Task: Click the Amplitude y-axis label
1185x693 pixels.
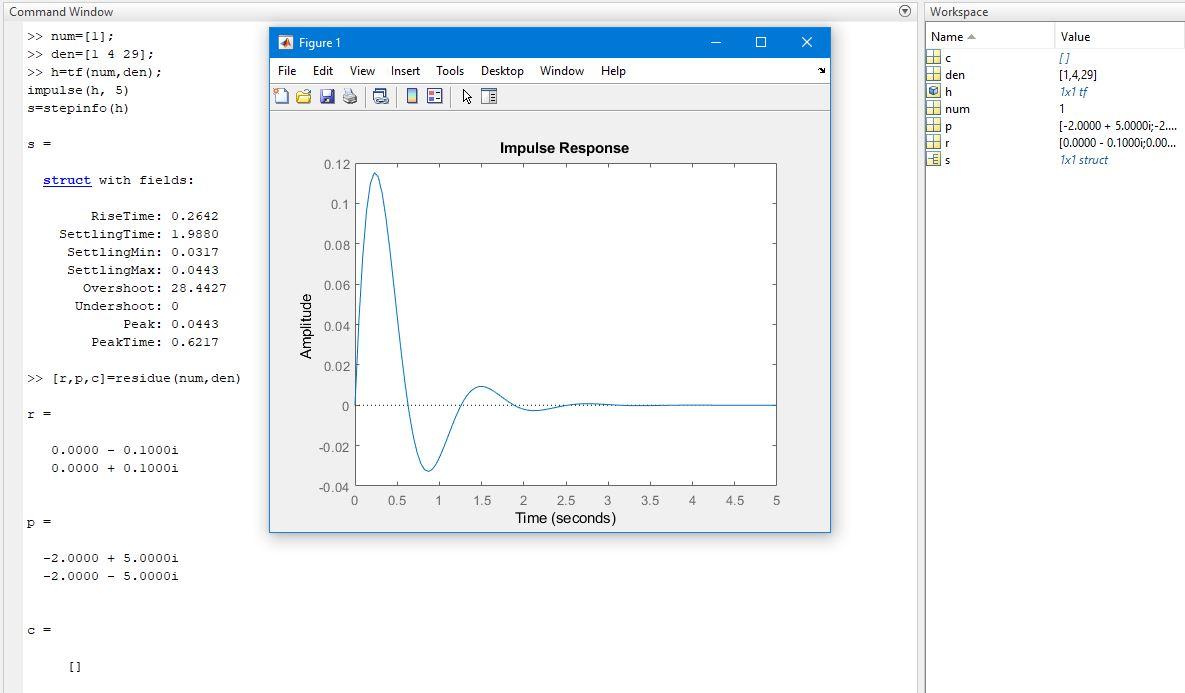Action: pos(305,326)
